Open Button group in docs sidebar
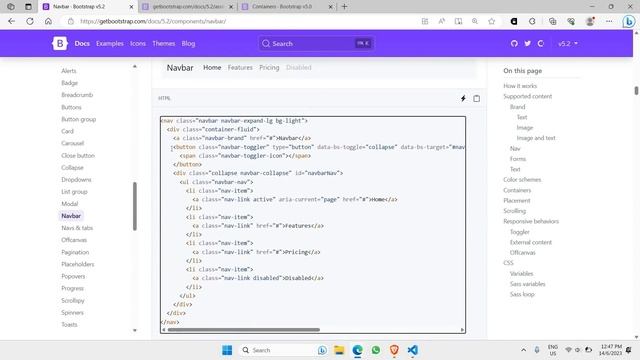Screen dimensions: 640x360 coord(78,119)
